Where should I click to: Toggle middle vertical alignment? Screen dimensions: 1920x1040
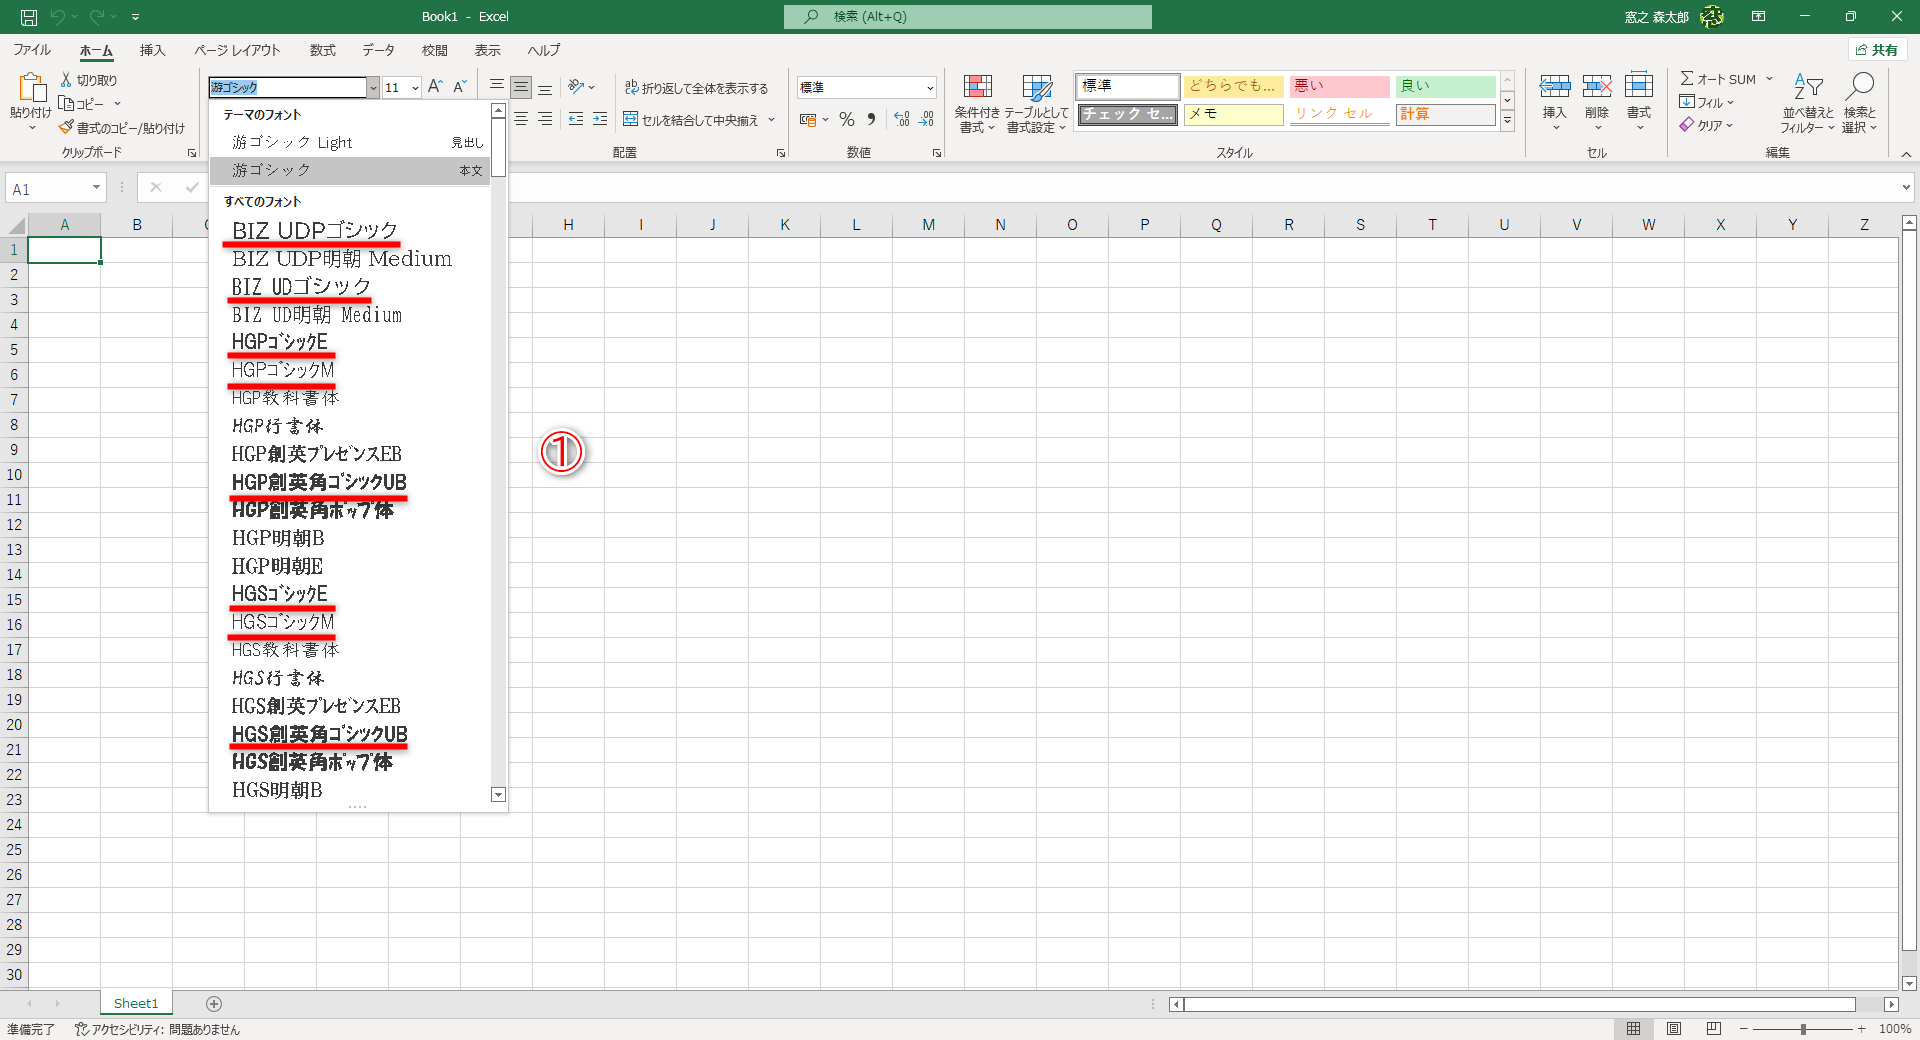(521, 87)
